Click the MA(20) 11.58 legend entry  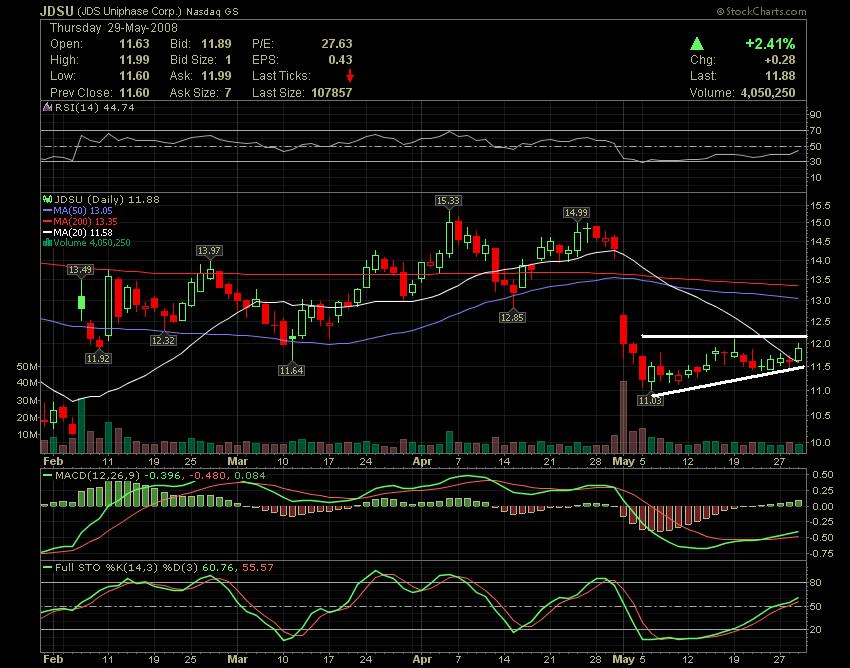tap(82, 232)
